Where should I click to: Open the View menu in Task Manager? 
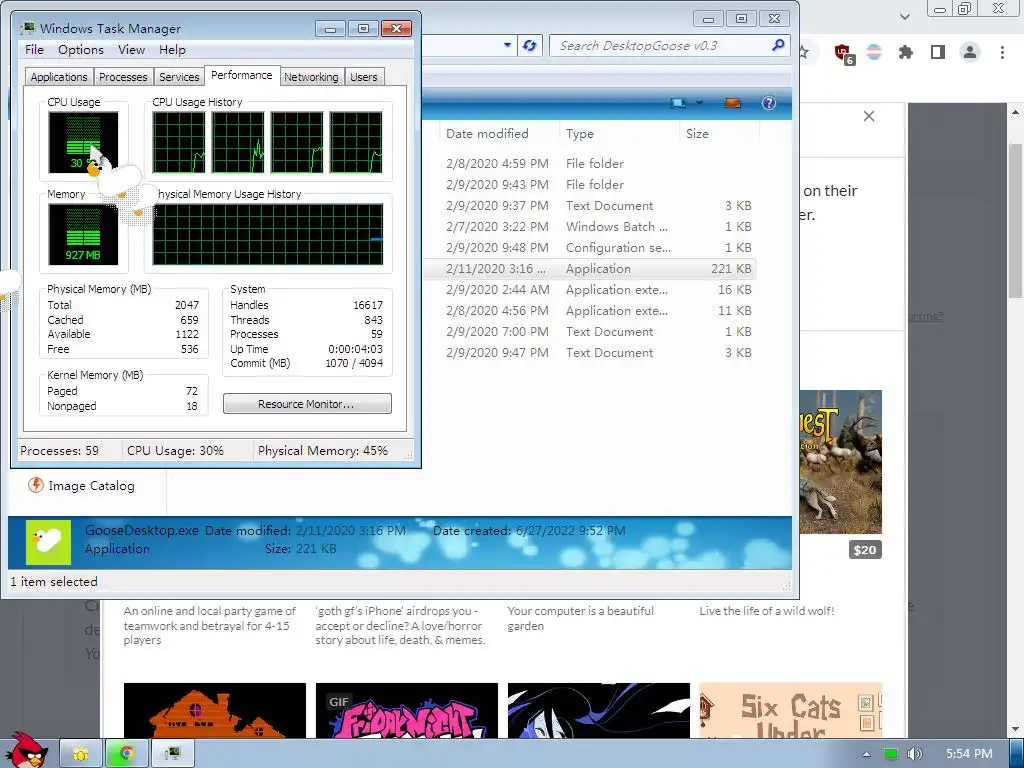coord(131,50)
